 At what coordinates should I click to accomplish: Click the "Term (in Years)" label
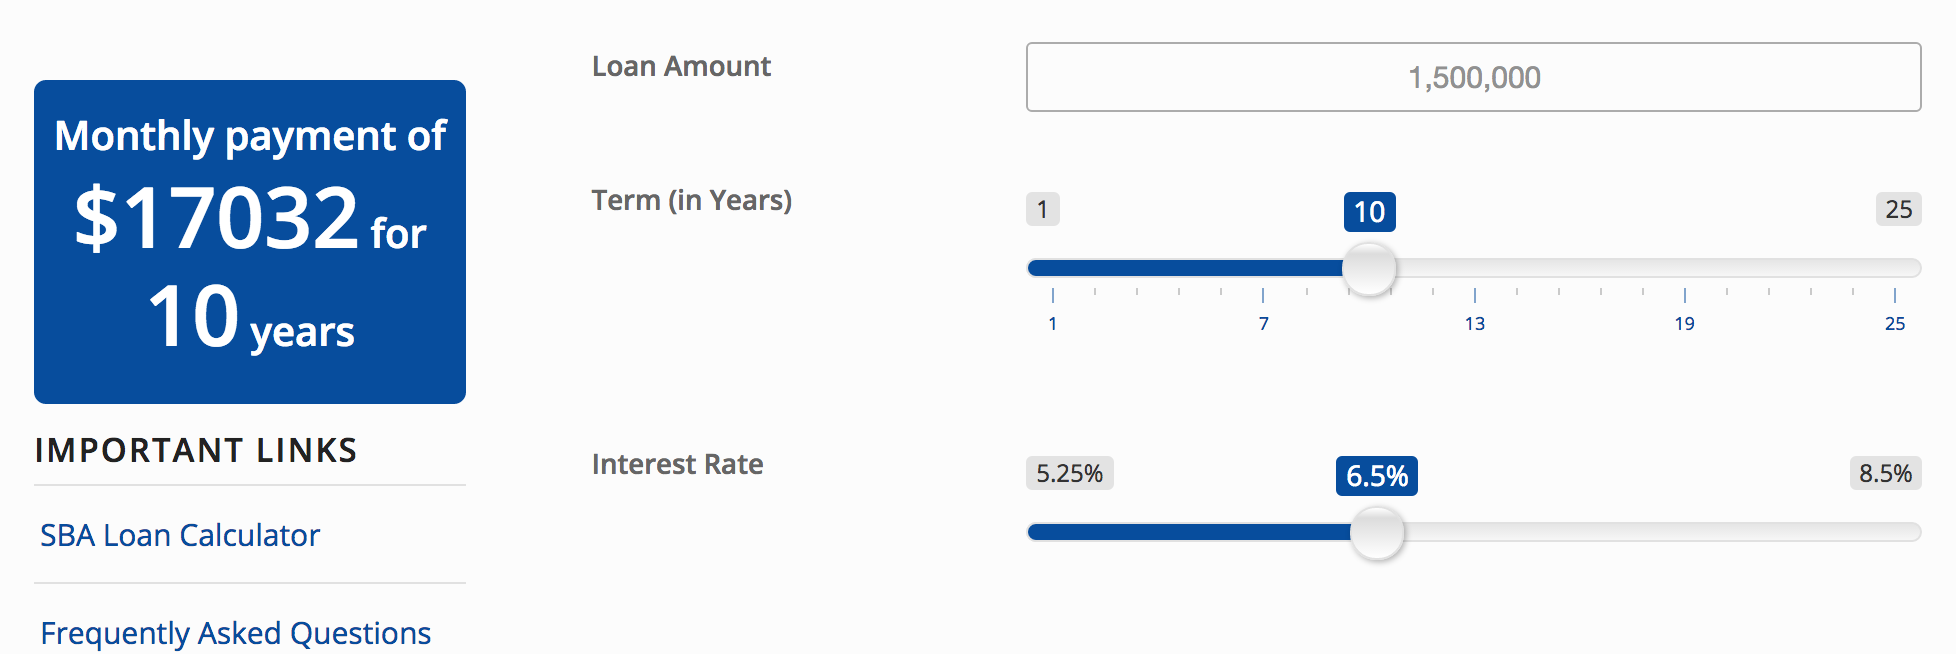pos(691,200)
